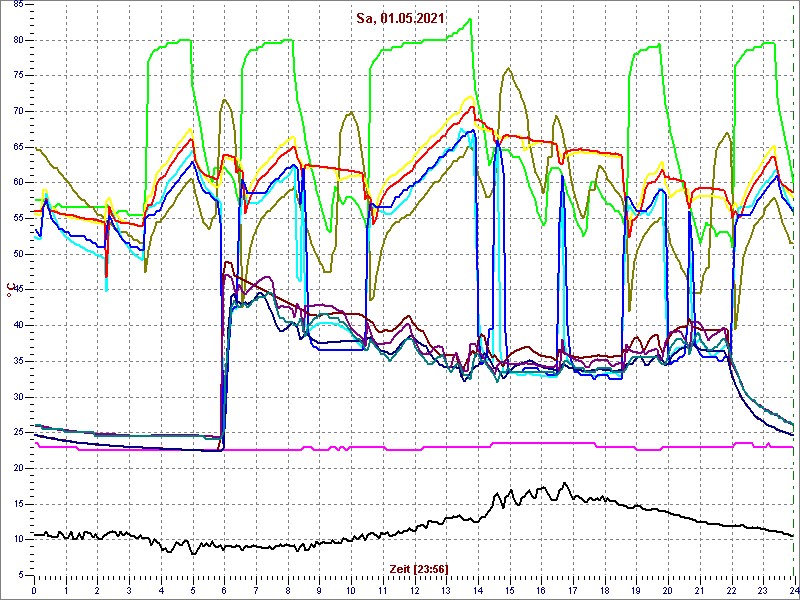Image resolution: width=800 pixels, height=600 pixels.
Task: Select the 75 mark on temperature axis
Action: [x=17, y=76]
